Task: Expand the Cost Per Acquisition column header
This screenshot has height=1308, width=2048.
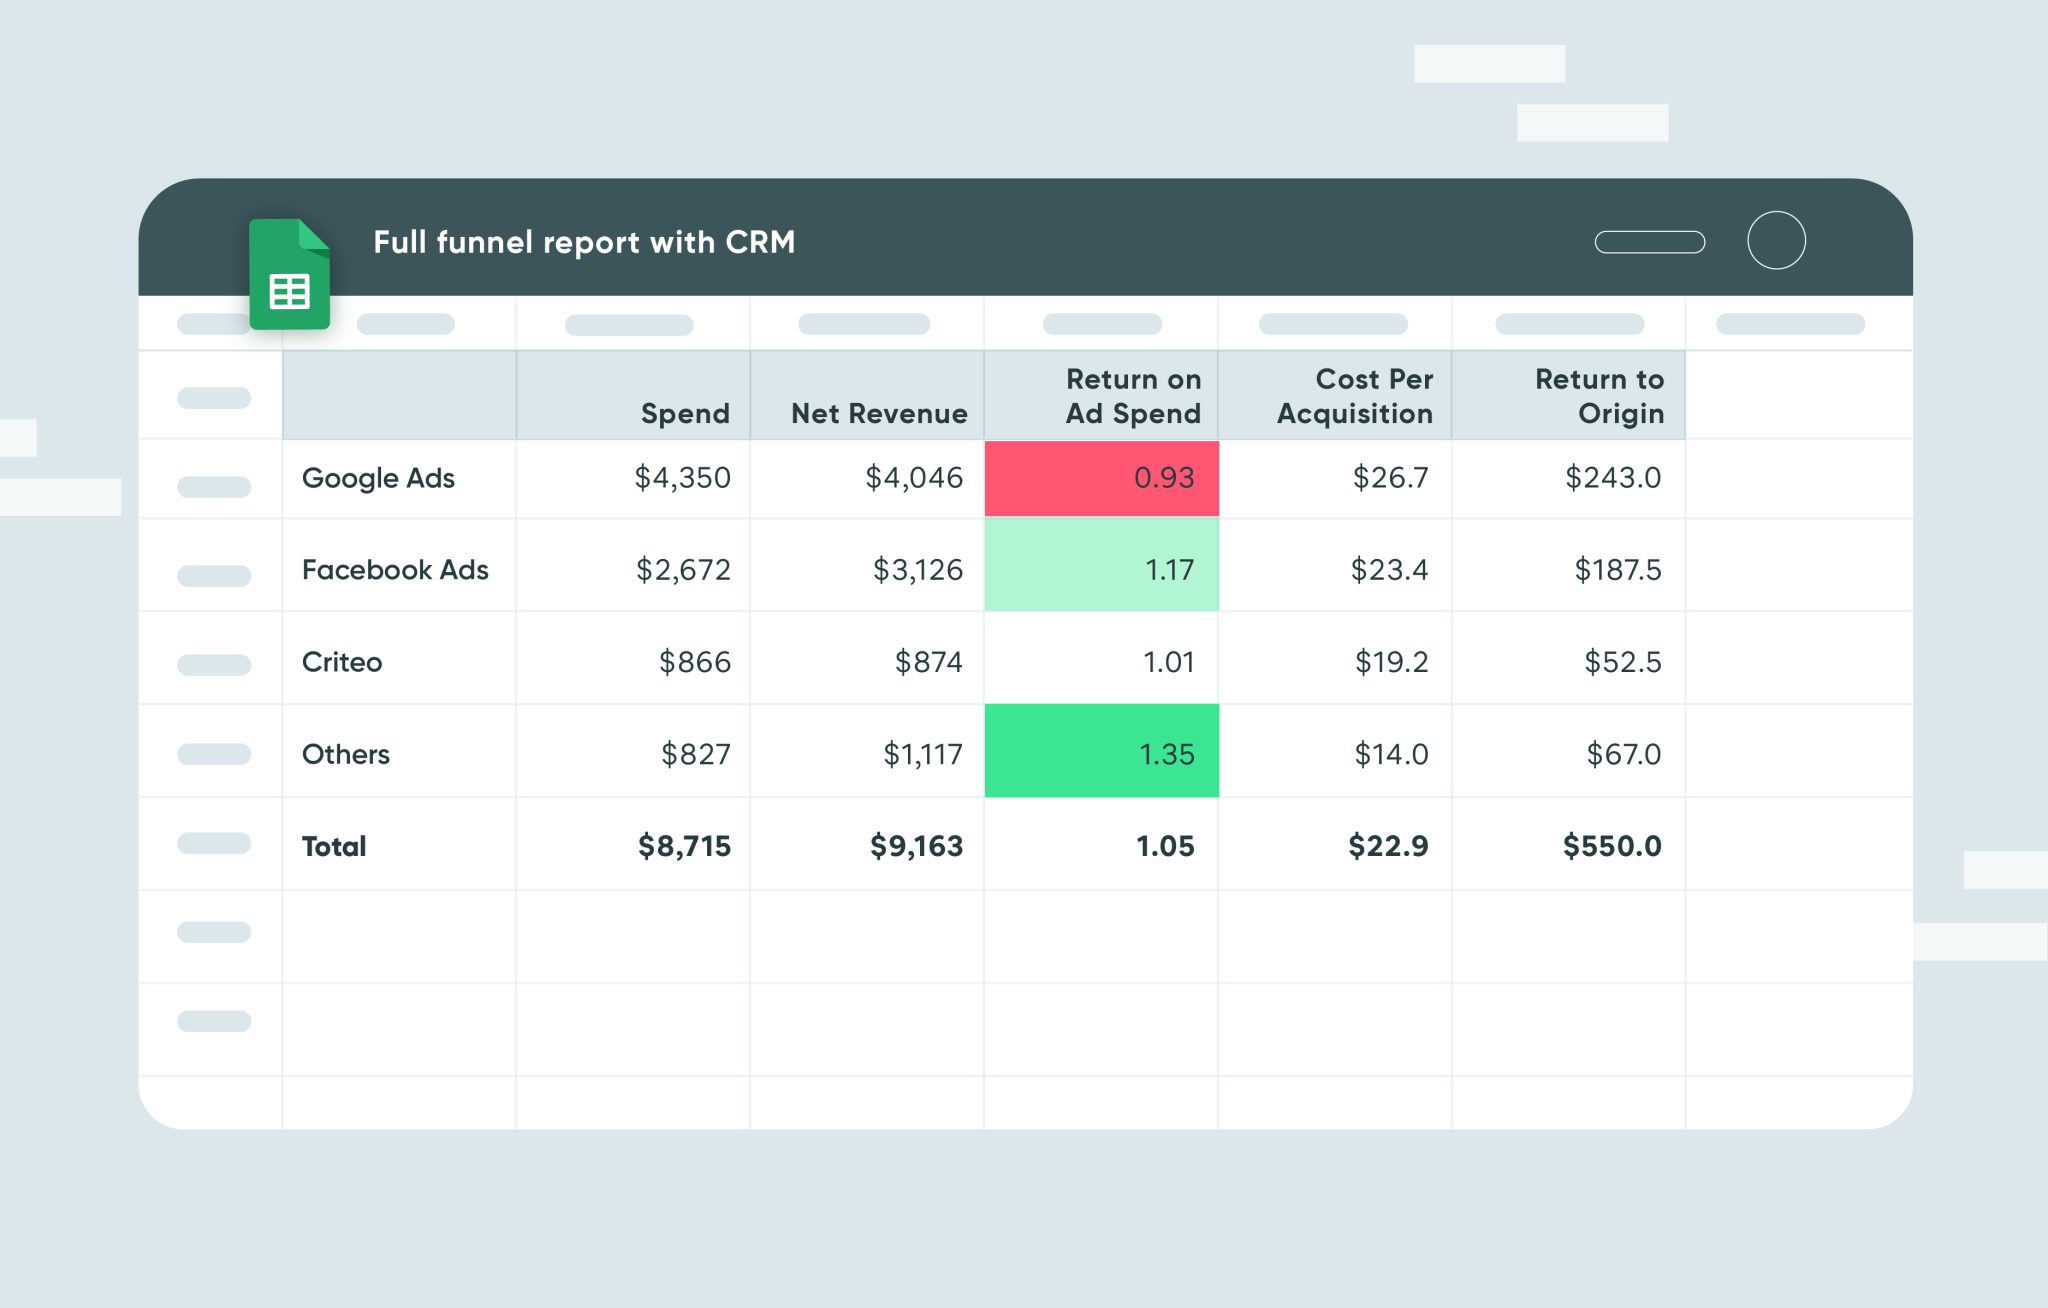Action: pyautogui.click(x=1354, y=396)
